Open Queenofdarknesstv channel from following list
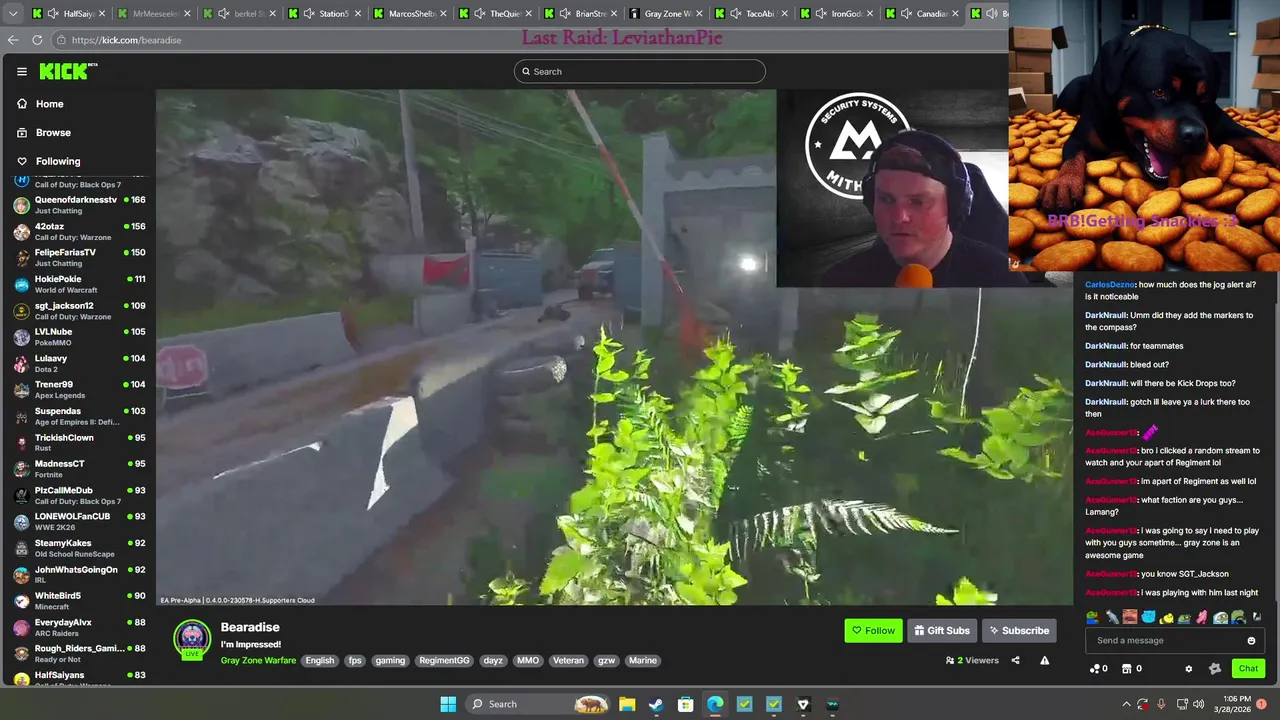Image resolution: width=1280 pixels, height=720 pixels. pyautogui.click(x=78, y=205)
